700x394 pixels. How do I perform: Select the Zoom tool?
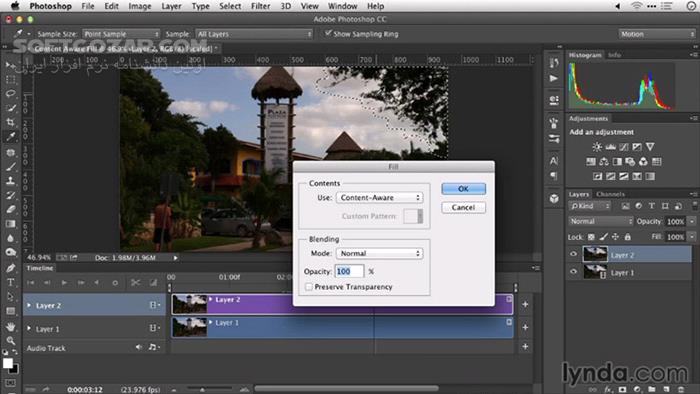click(10, 341)
